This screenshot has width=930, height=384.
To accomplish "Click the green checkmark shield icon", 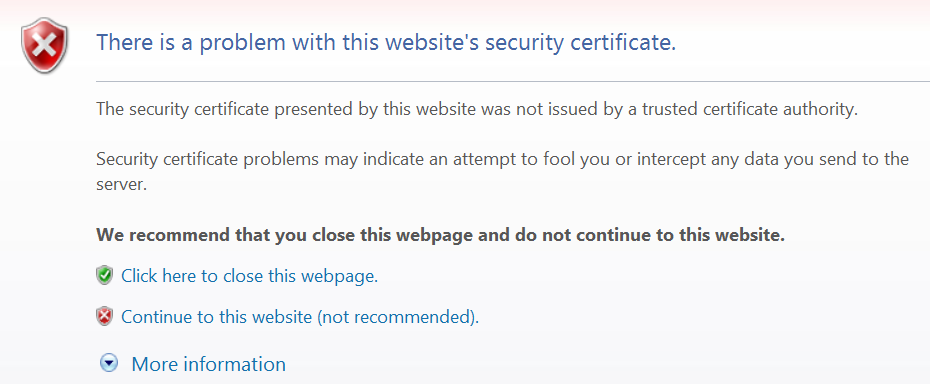I will pyautogui.click(x=104, y=275).
